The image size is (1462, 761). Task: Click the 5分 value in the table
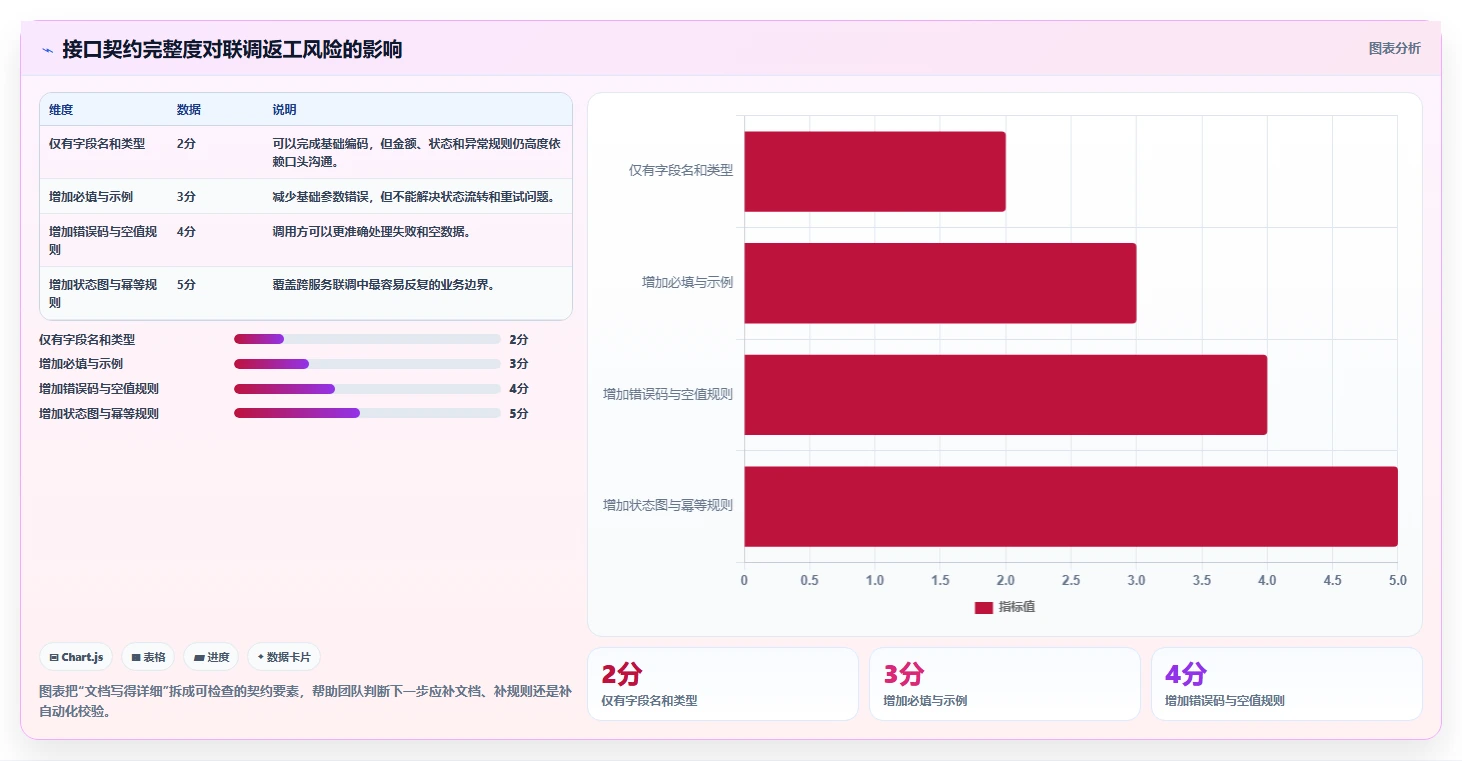(186, 285)
